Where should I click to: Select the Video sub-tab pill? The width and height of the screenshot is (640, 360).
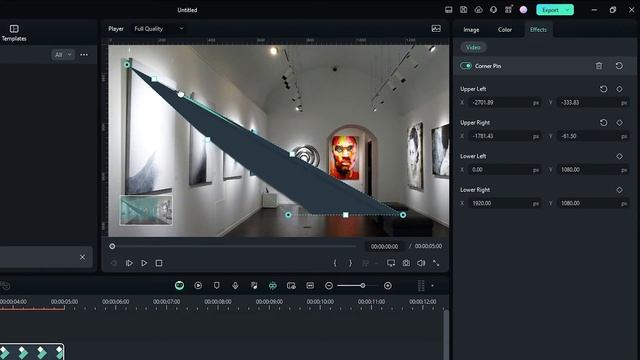coord(473,47)
